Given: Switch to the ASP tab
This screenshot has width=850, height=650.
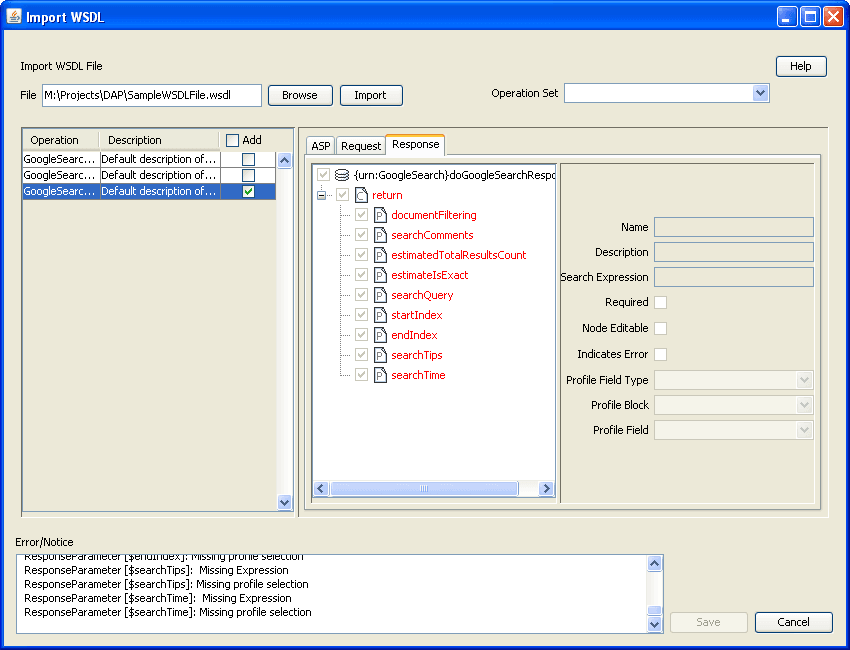Looking at the screenshot, I should tap(321, 146).
